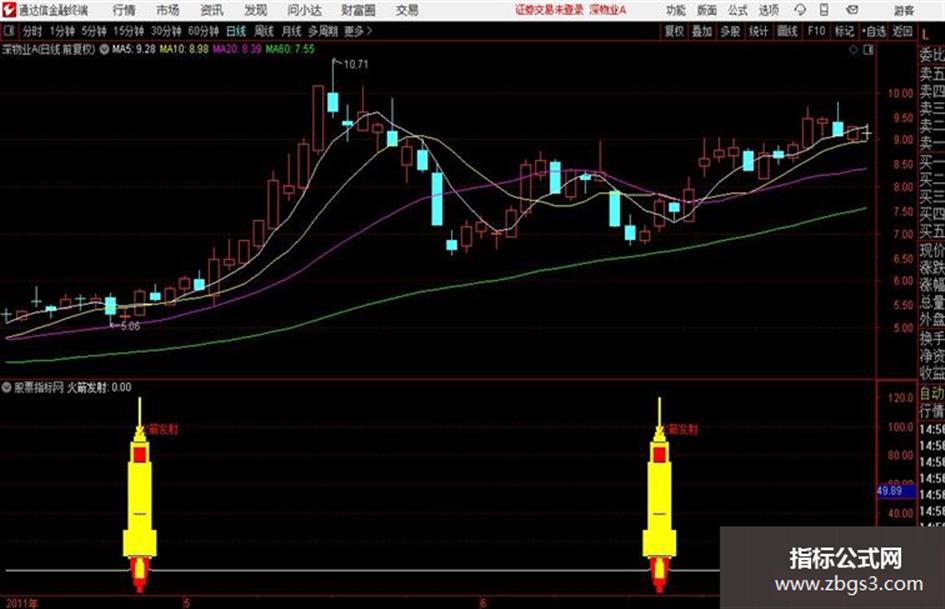Toggle the left panel icon beside 分时

click(9, 31)
